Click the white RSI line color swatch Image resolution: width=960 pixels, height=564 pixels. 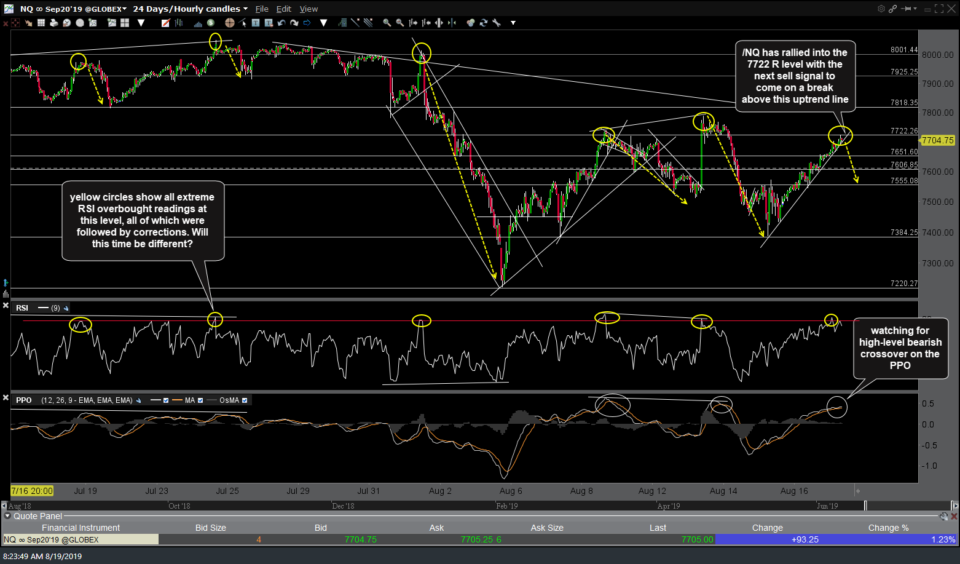click(x=43, y=308)
